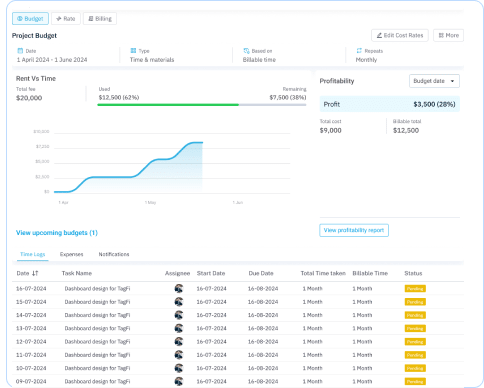Switch to the Rate tab

point(66,19)
